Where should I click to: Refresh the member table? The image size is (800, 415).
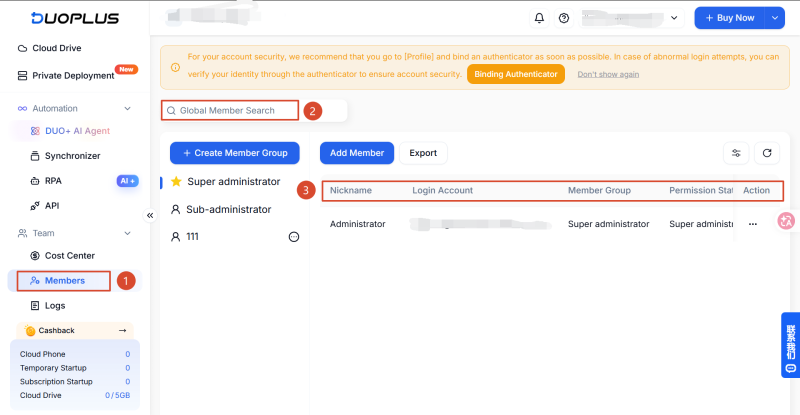pyautogui.click(x=767, y=153)
